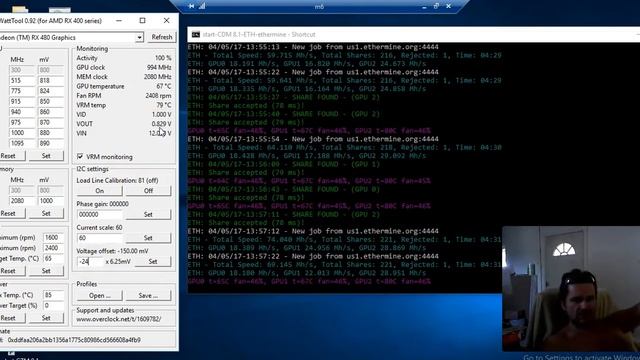The width and height of the screenshot is (640, 360).
Task: Click Set next to Current scale field
Action: [x=148, y=238]
